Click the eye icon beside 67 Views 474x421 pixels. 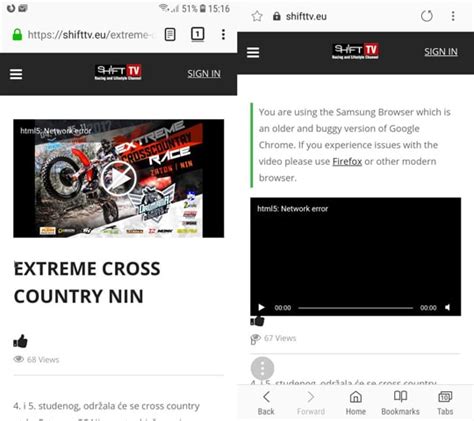click(x=256, y=338)
